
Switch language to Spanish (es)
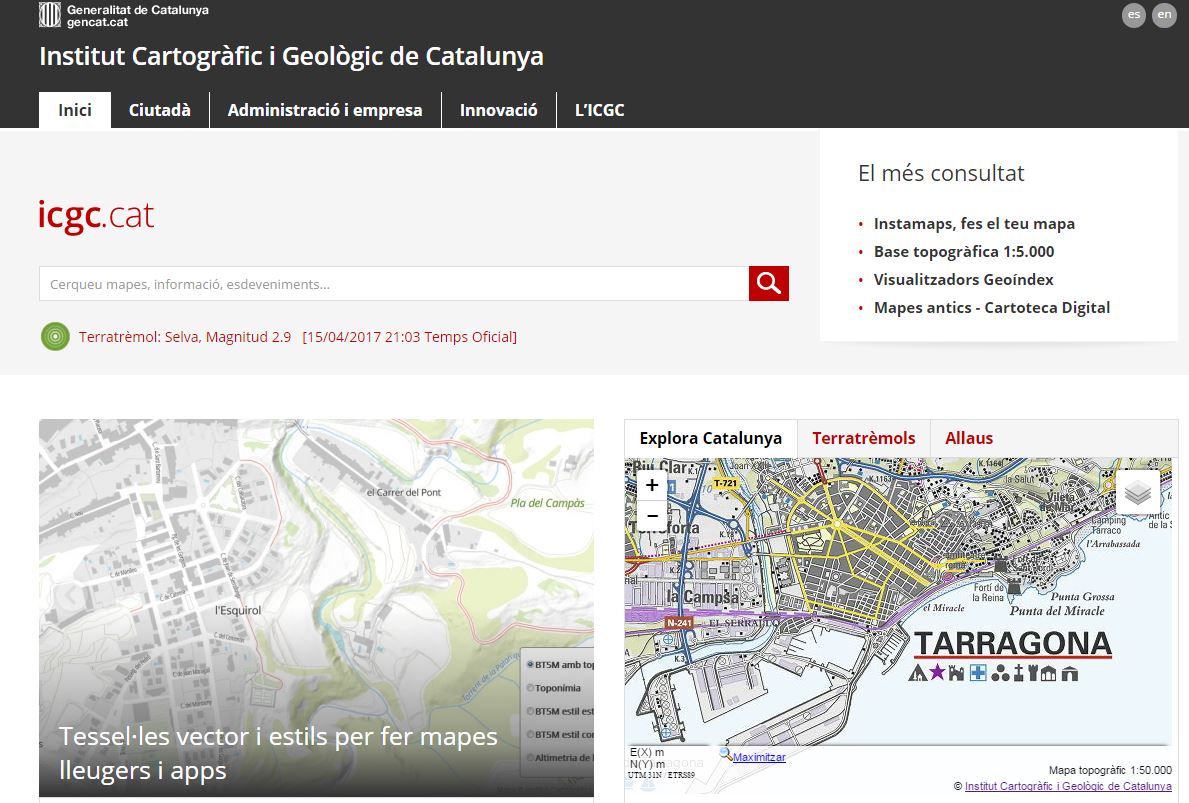point(1134,15)
